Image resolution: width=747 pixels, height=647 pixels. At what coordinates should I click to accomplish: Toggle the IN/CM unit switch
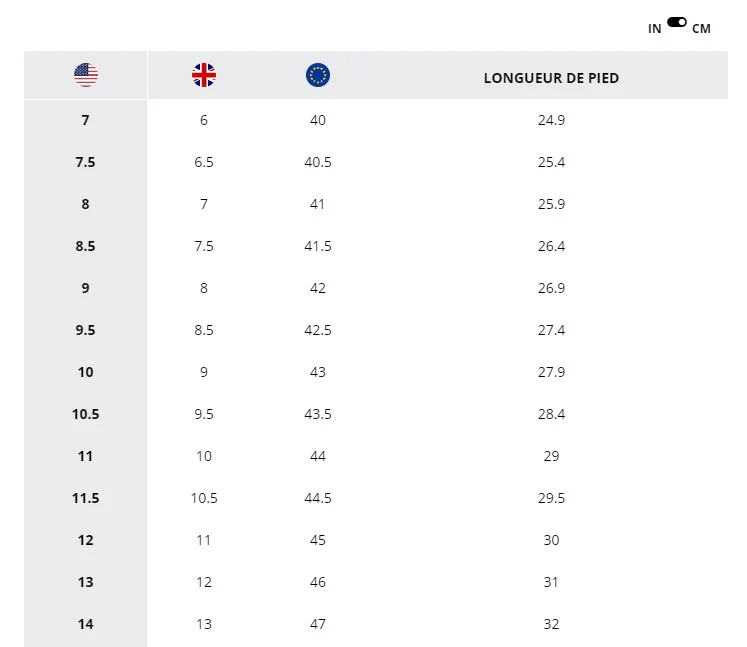click(x=677, y=22)
